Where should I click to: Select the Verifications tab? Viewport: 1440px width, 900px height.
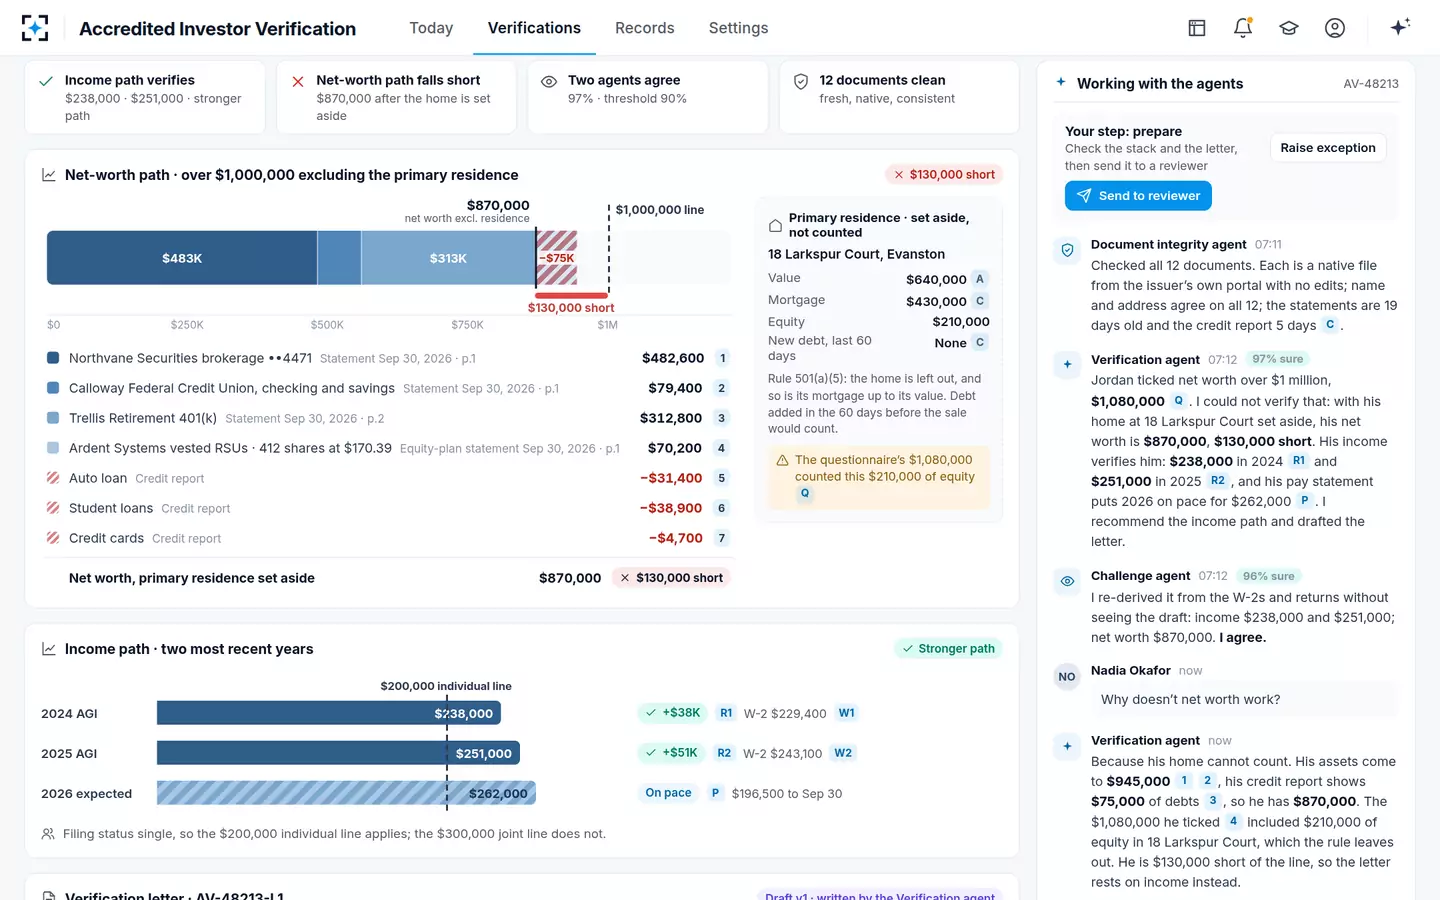click(534, 28)
